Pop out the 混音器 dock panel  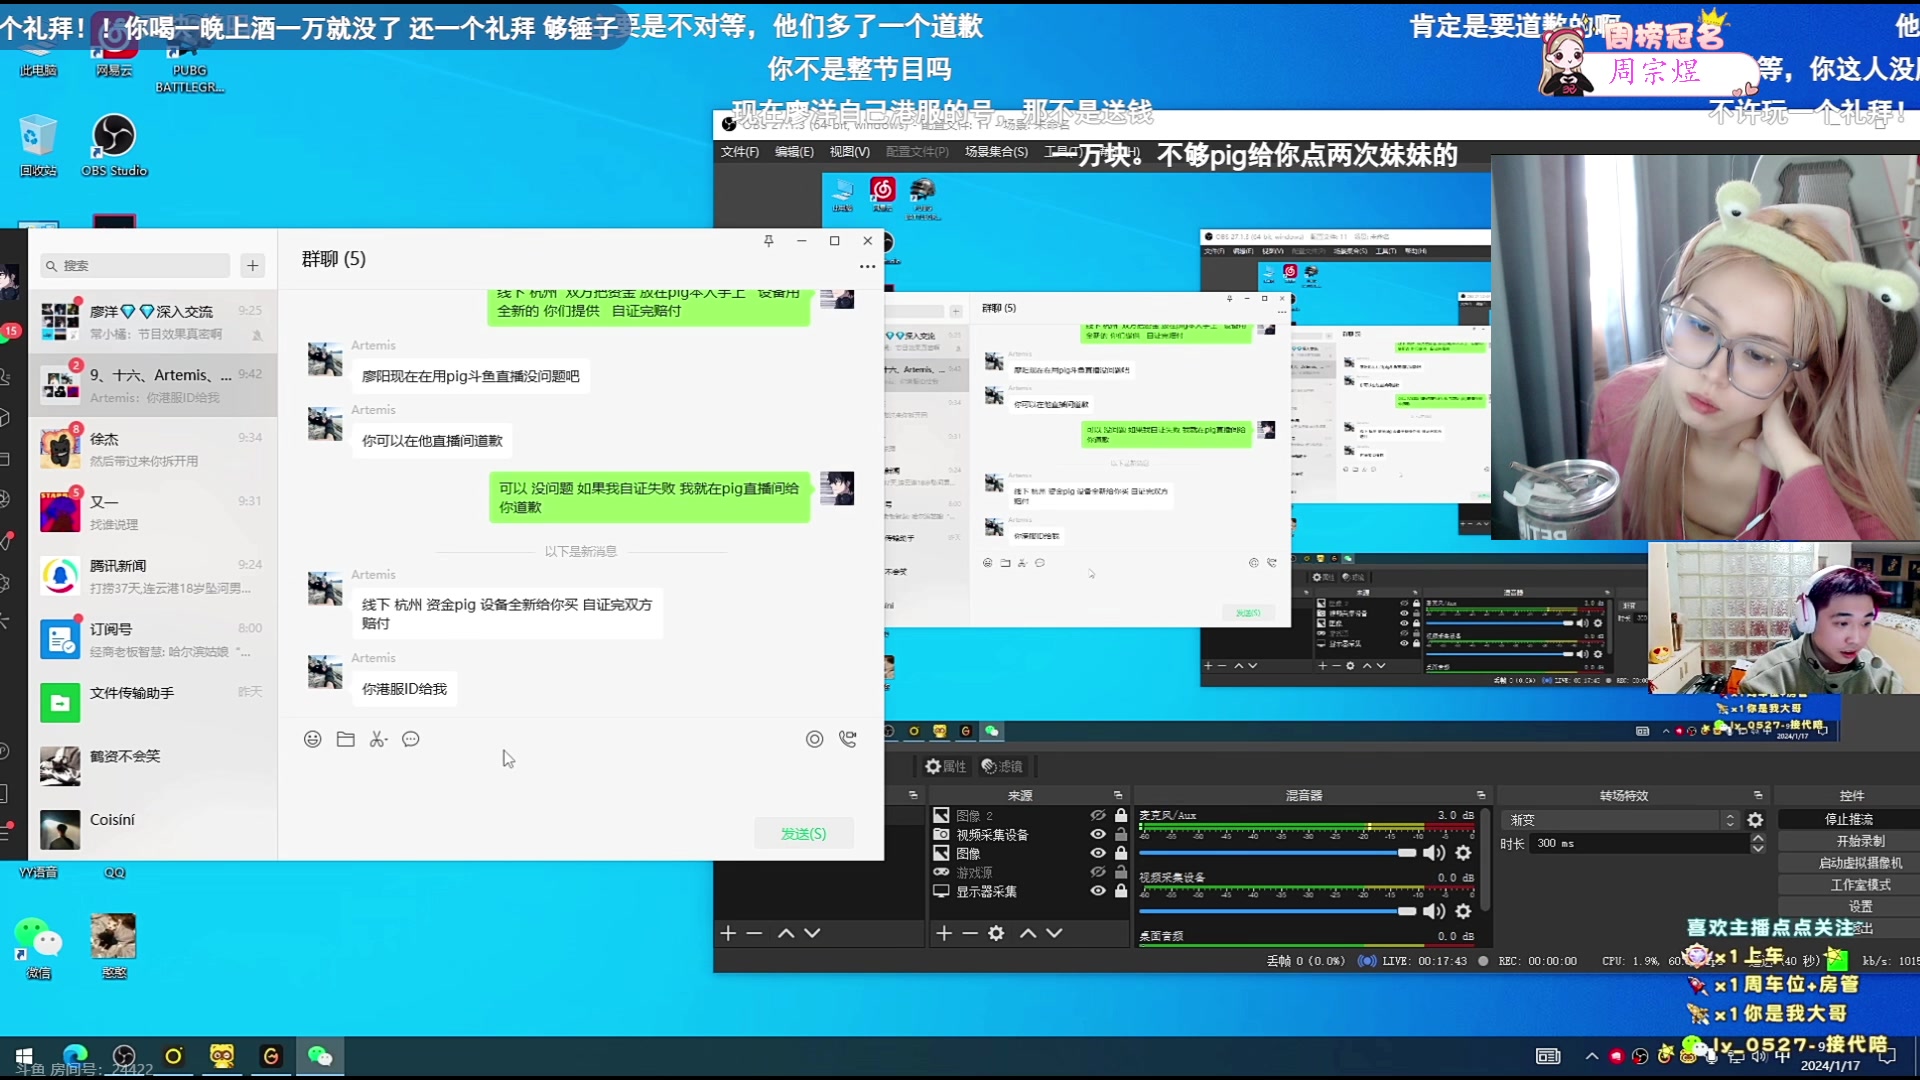pyautogui.click(x=1481, y=795)
